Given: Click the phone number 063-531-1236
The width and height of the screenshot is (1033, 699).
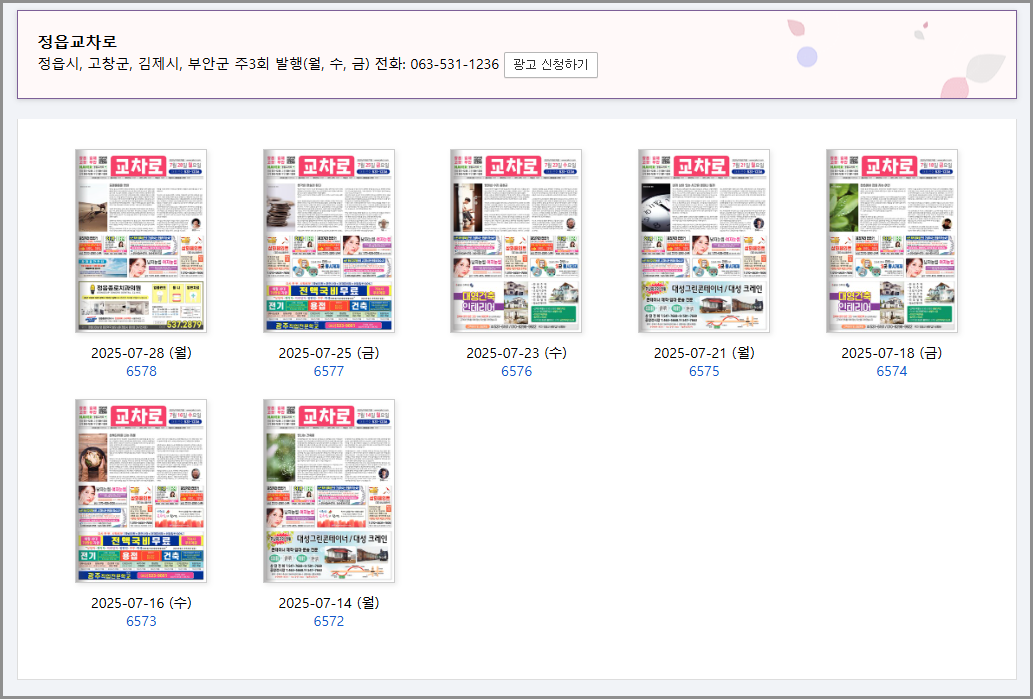Looking at the screenshot, I should 454,65.
